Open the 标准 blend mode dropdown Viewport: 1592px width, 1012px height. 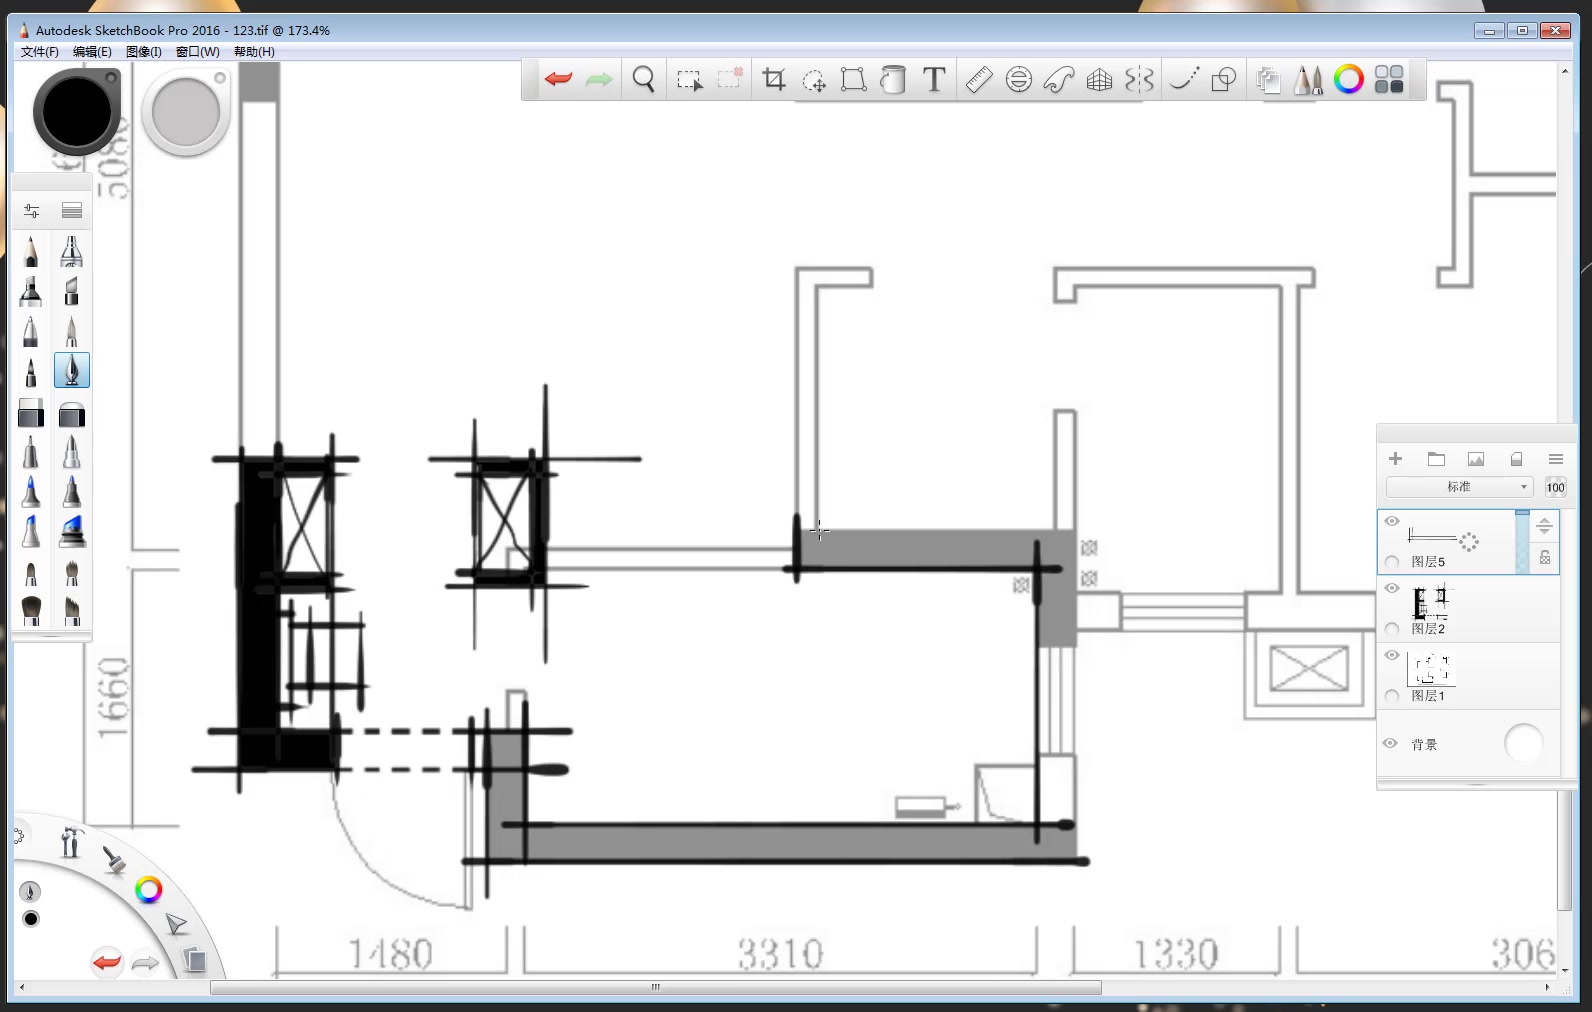(x=1460, y=487)
